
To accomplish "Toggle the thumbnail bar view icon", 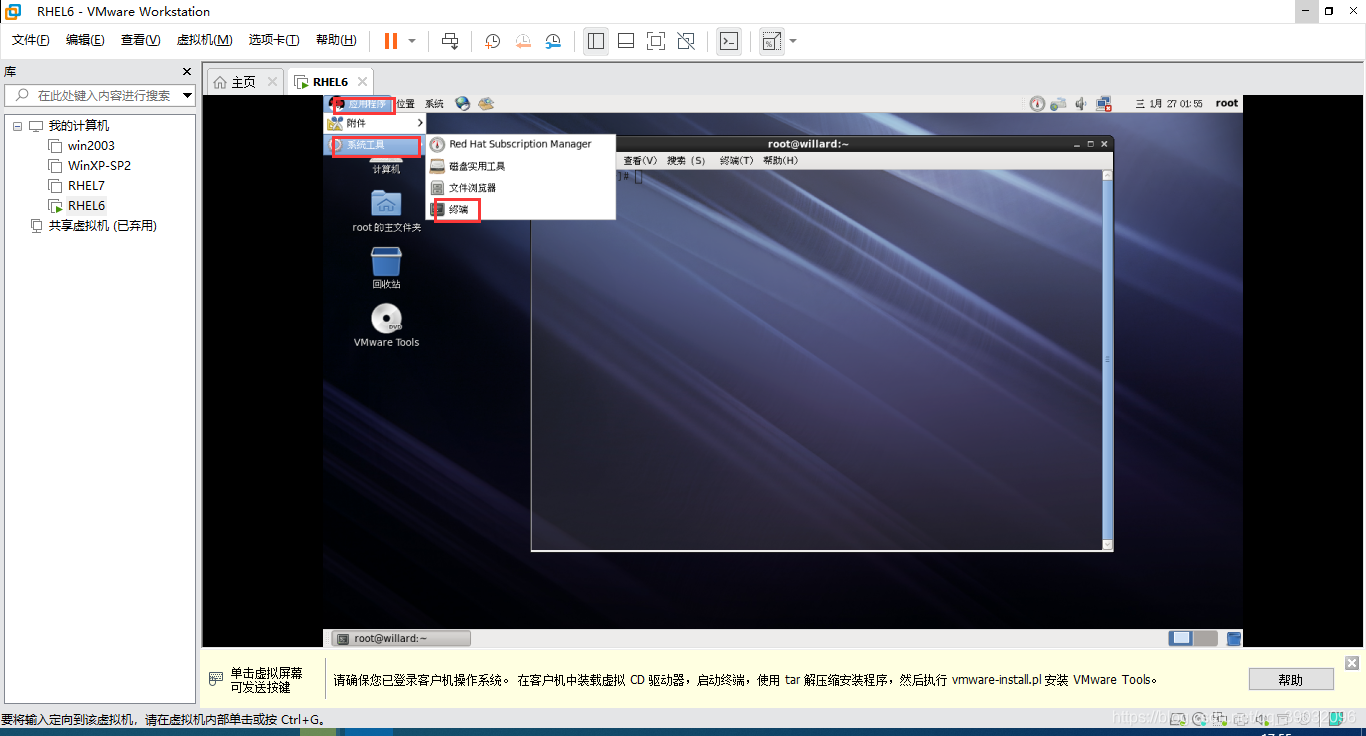I will coord(626,41).
